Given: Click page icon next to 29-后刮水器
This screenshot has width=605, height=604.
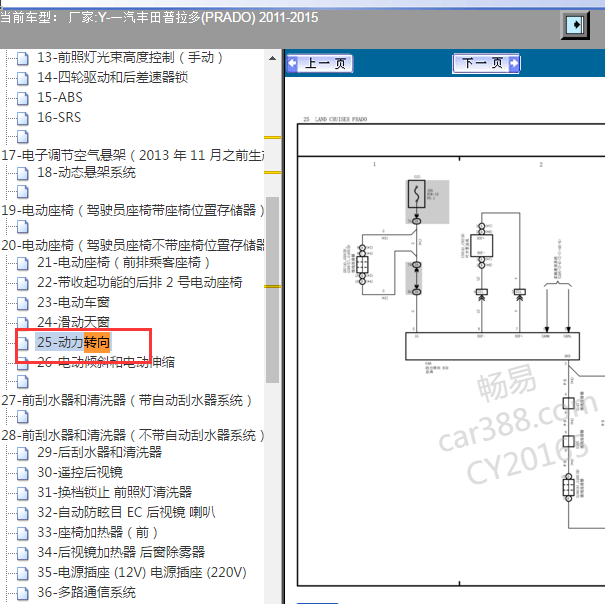Looking at the screenshot, I should [x=23, y=453].
